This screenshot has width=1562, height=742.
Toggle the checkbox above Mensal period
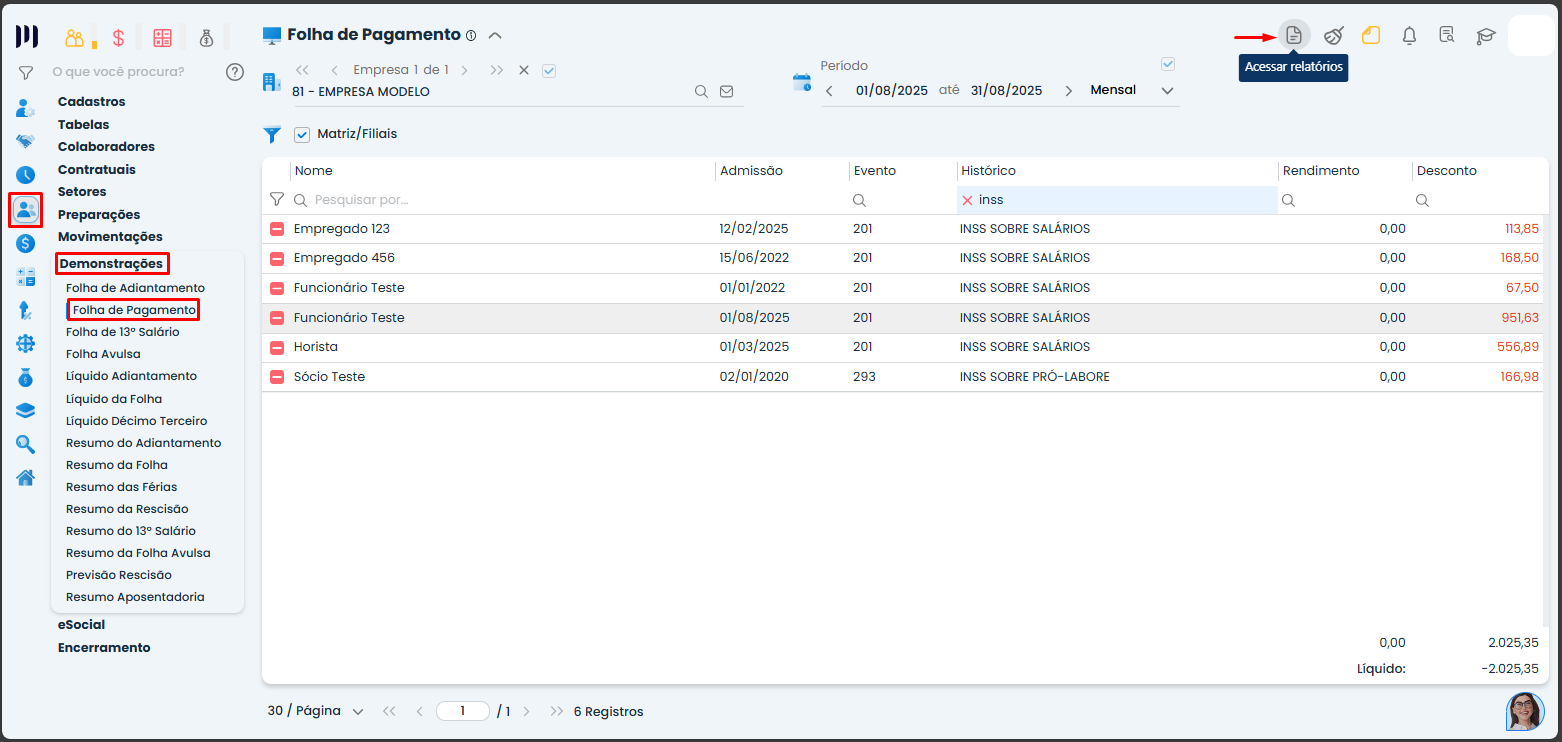[x=1167, y=65]
